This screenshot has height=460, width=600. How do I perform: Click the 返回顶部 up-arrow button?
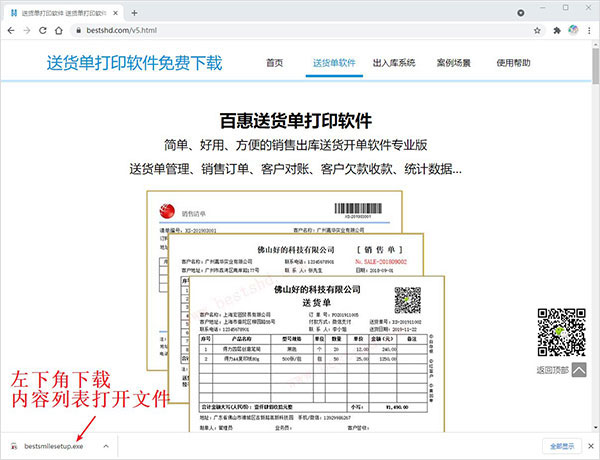tap(579, 370)
